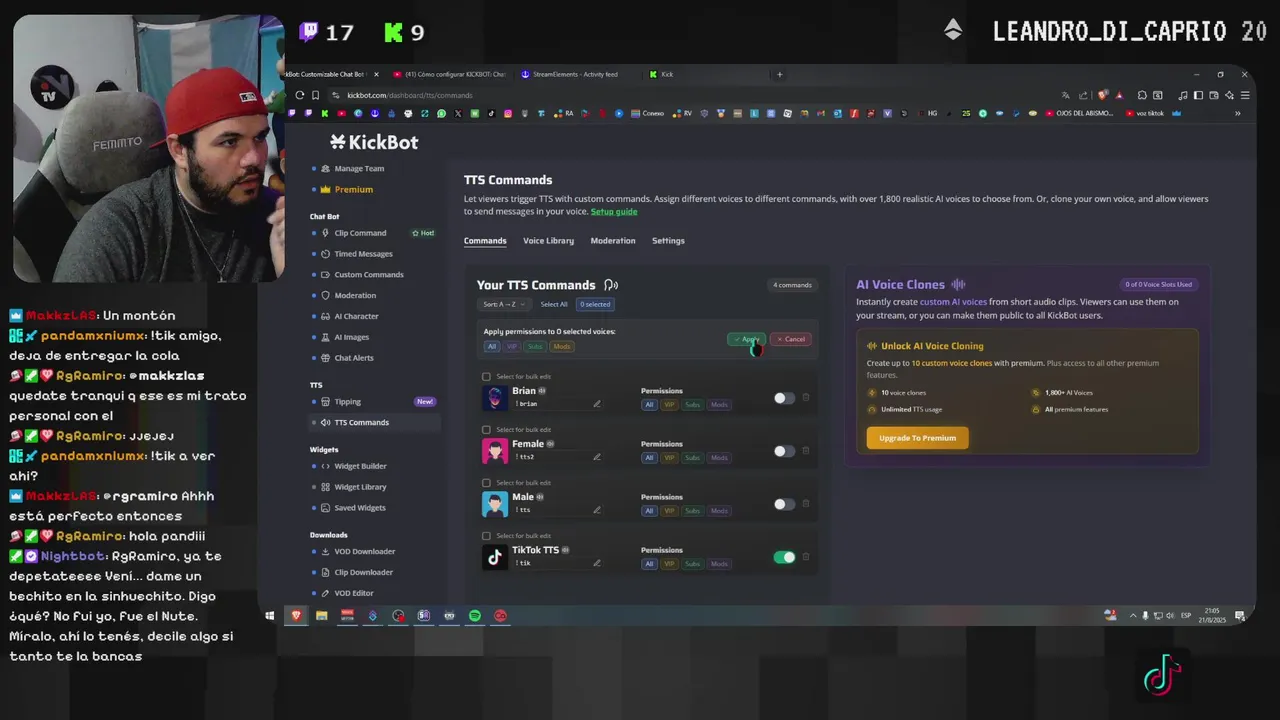Open Clip Command in the Chat Bot section
This screenshot has height=720, width=1280.
tap(360, 233)
